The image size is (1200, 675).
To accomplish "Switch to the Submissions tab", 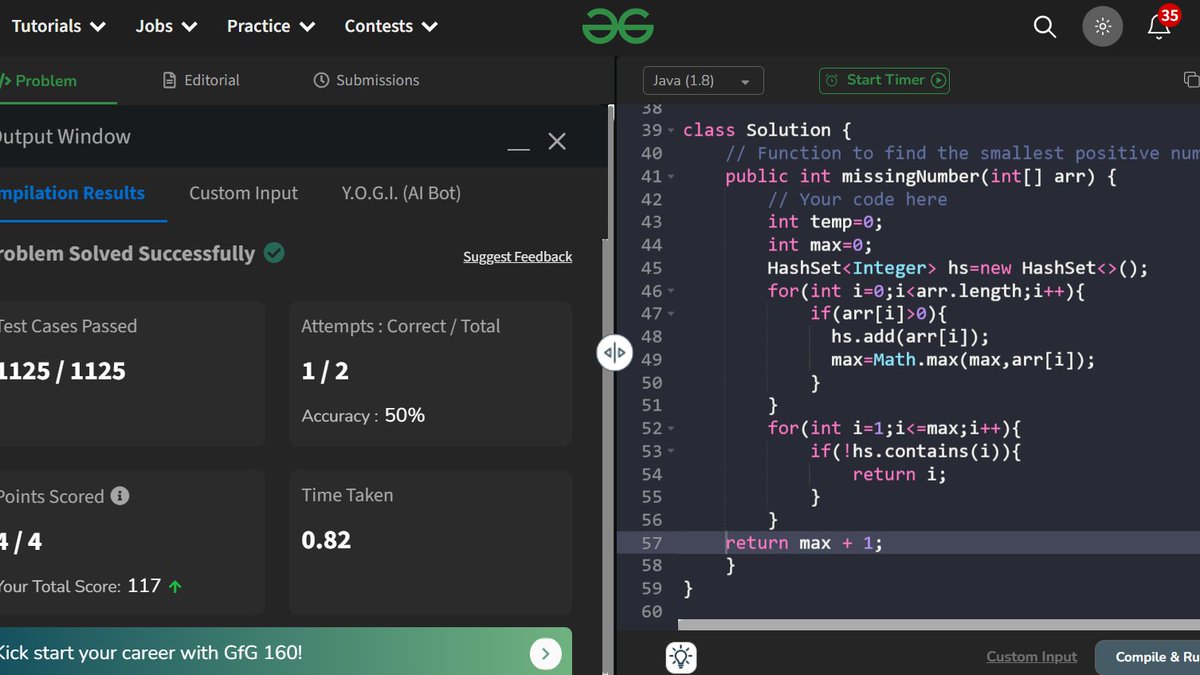I will click(x=366, y=80).
